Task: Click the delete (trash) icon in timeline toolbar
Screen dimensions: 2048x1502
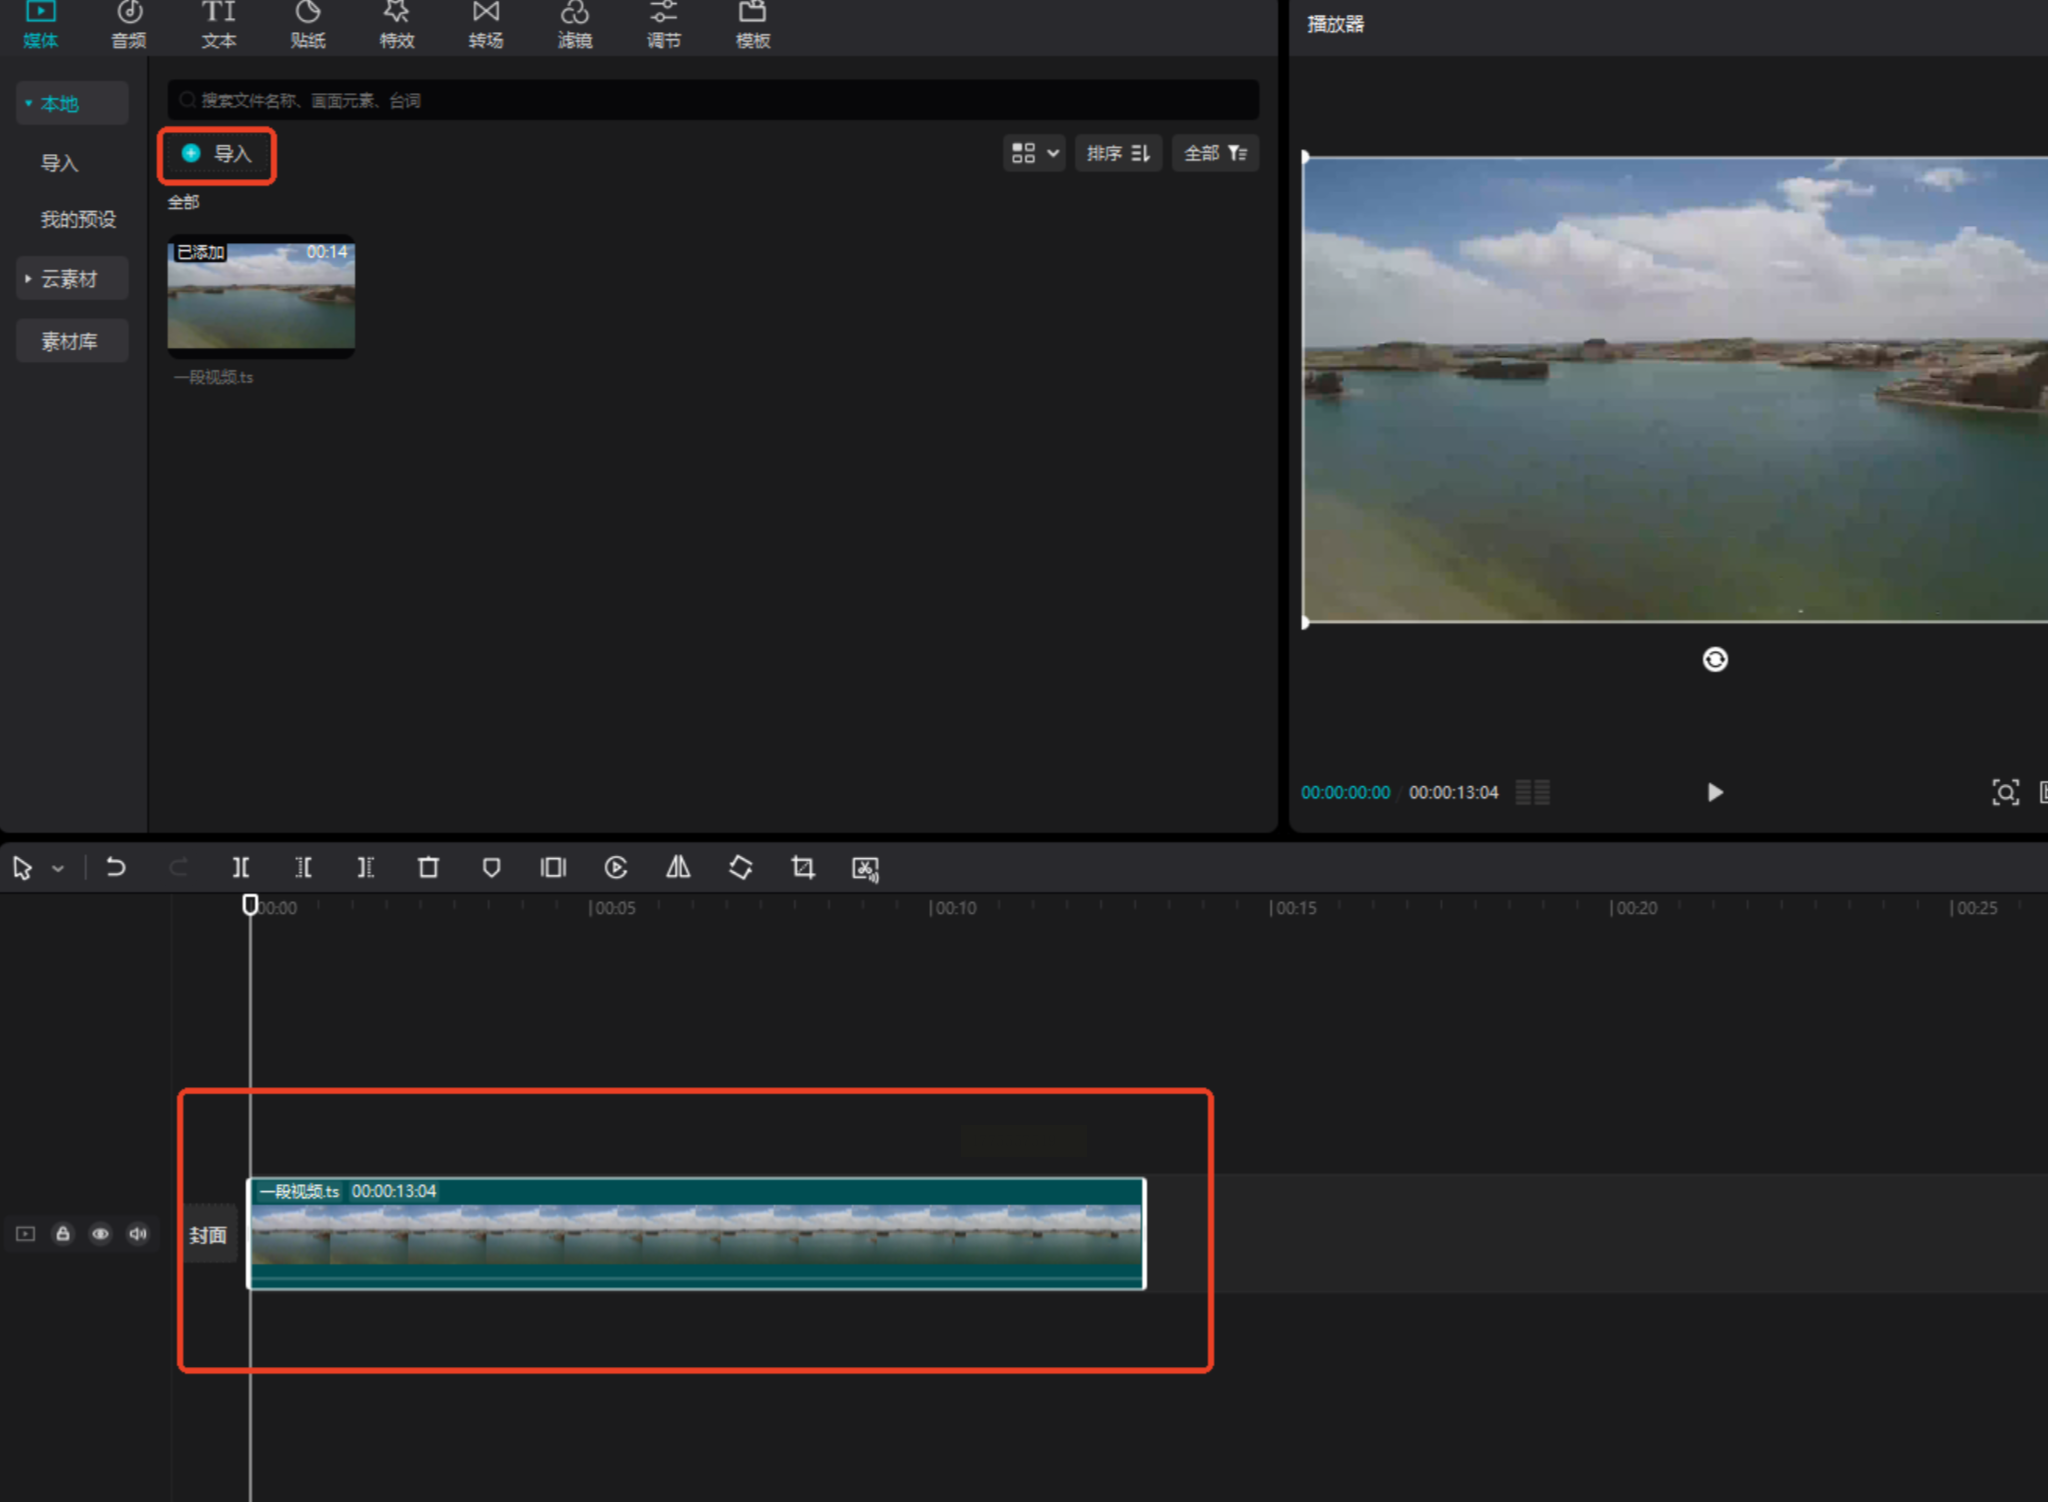Action: (428, 867)
